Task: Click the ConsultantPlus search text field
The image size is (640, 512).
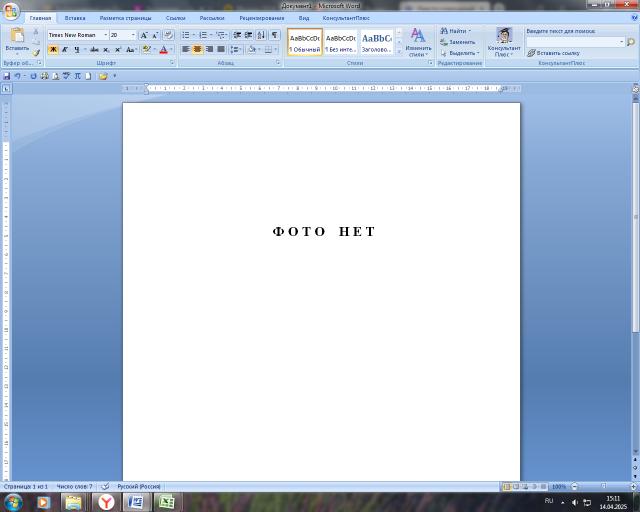Action: 575,42
